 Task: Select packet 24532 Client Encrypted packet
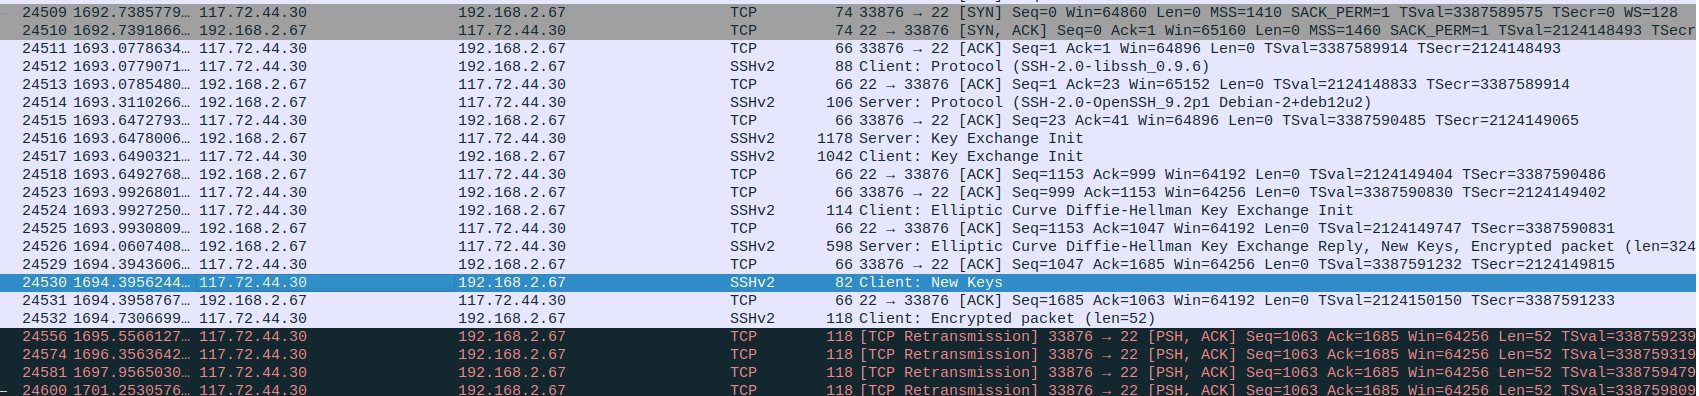(849, 319)
